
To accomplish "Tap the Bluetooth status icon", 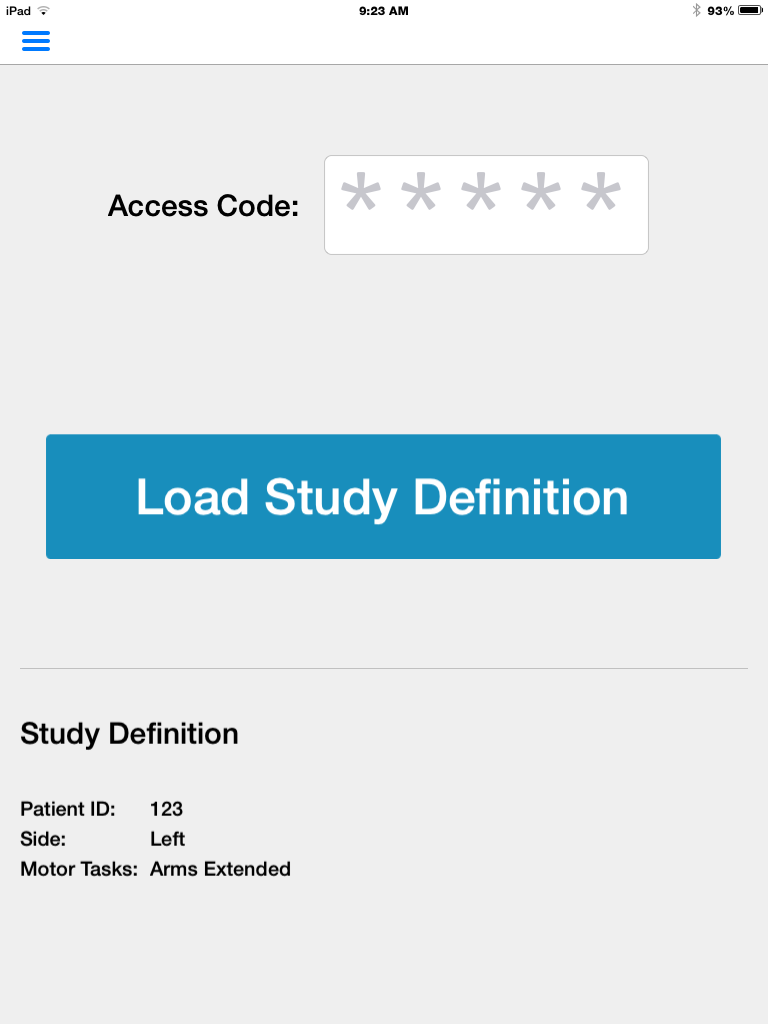I will pyautogui.click(x=696, y=10).
